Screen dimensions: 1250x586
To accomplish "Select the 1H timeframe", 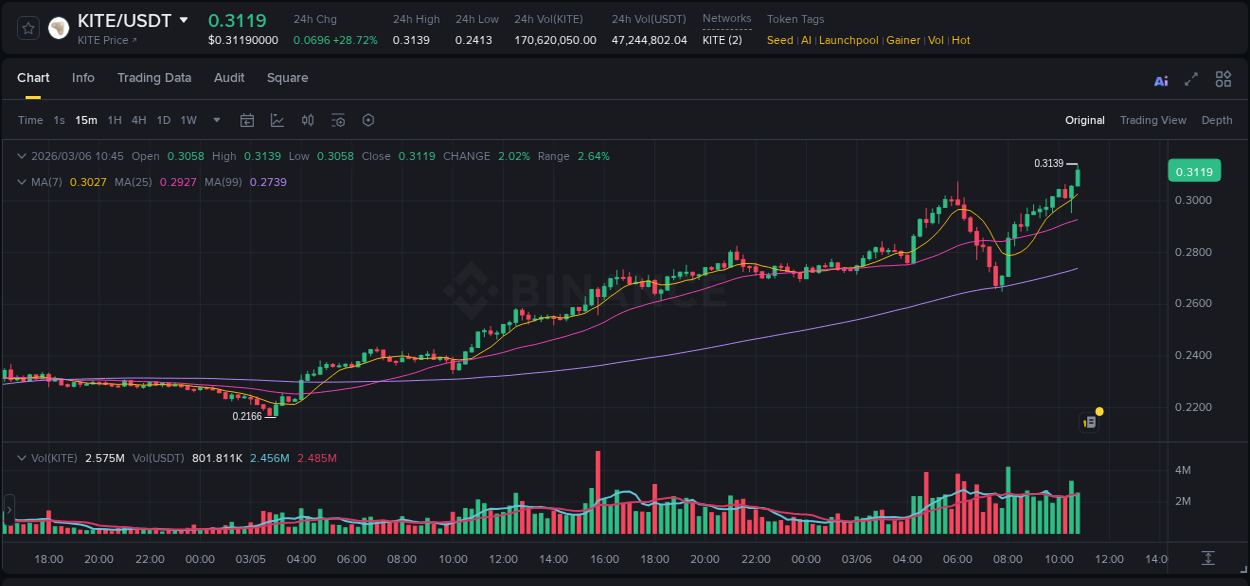I will coord(113,120).
